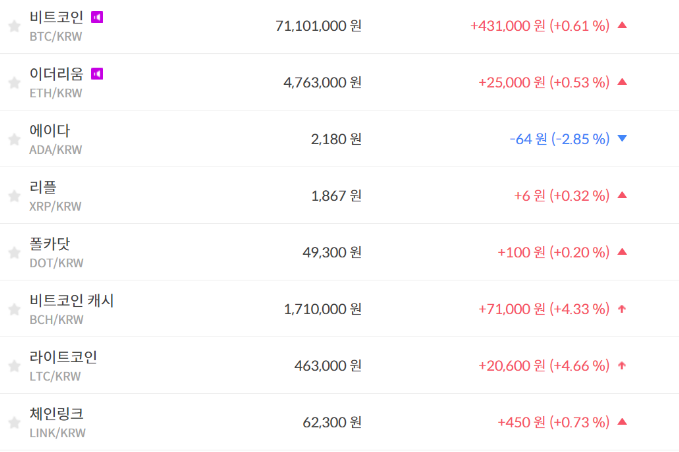Screen dimensions: 679x452
Task: Star the ADA/KRW row as favorite
Action: pos(14,140)
